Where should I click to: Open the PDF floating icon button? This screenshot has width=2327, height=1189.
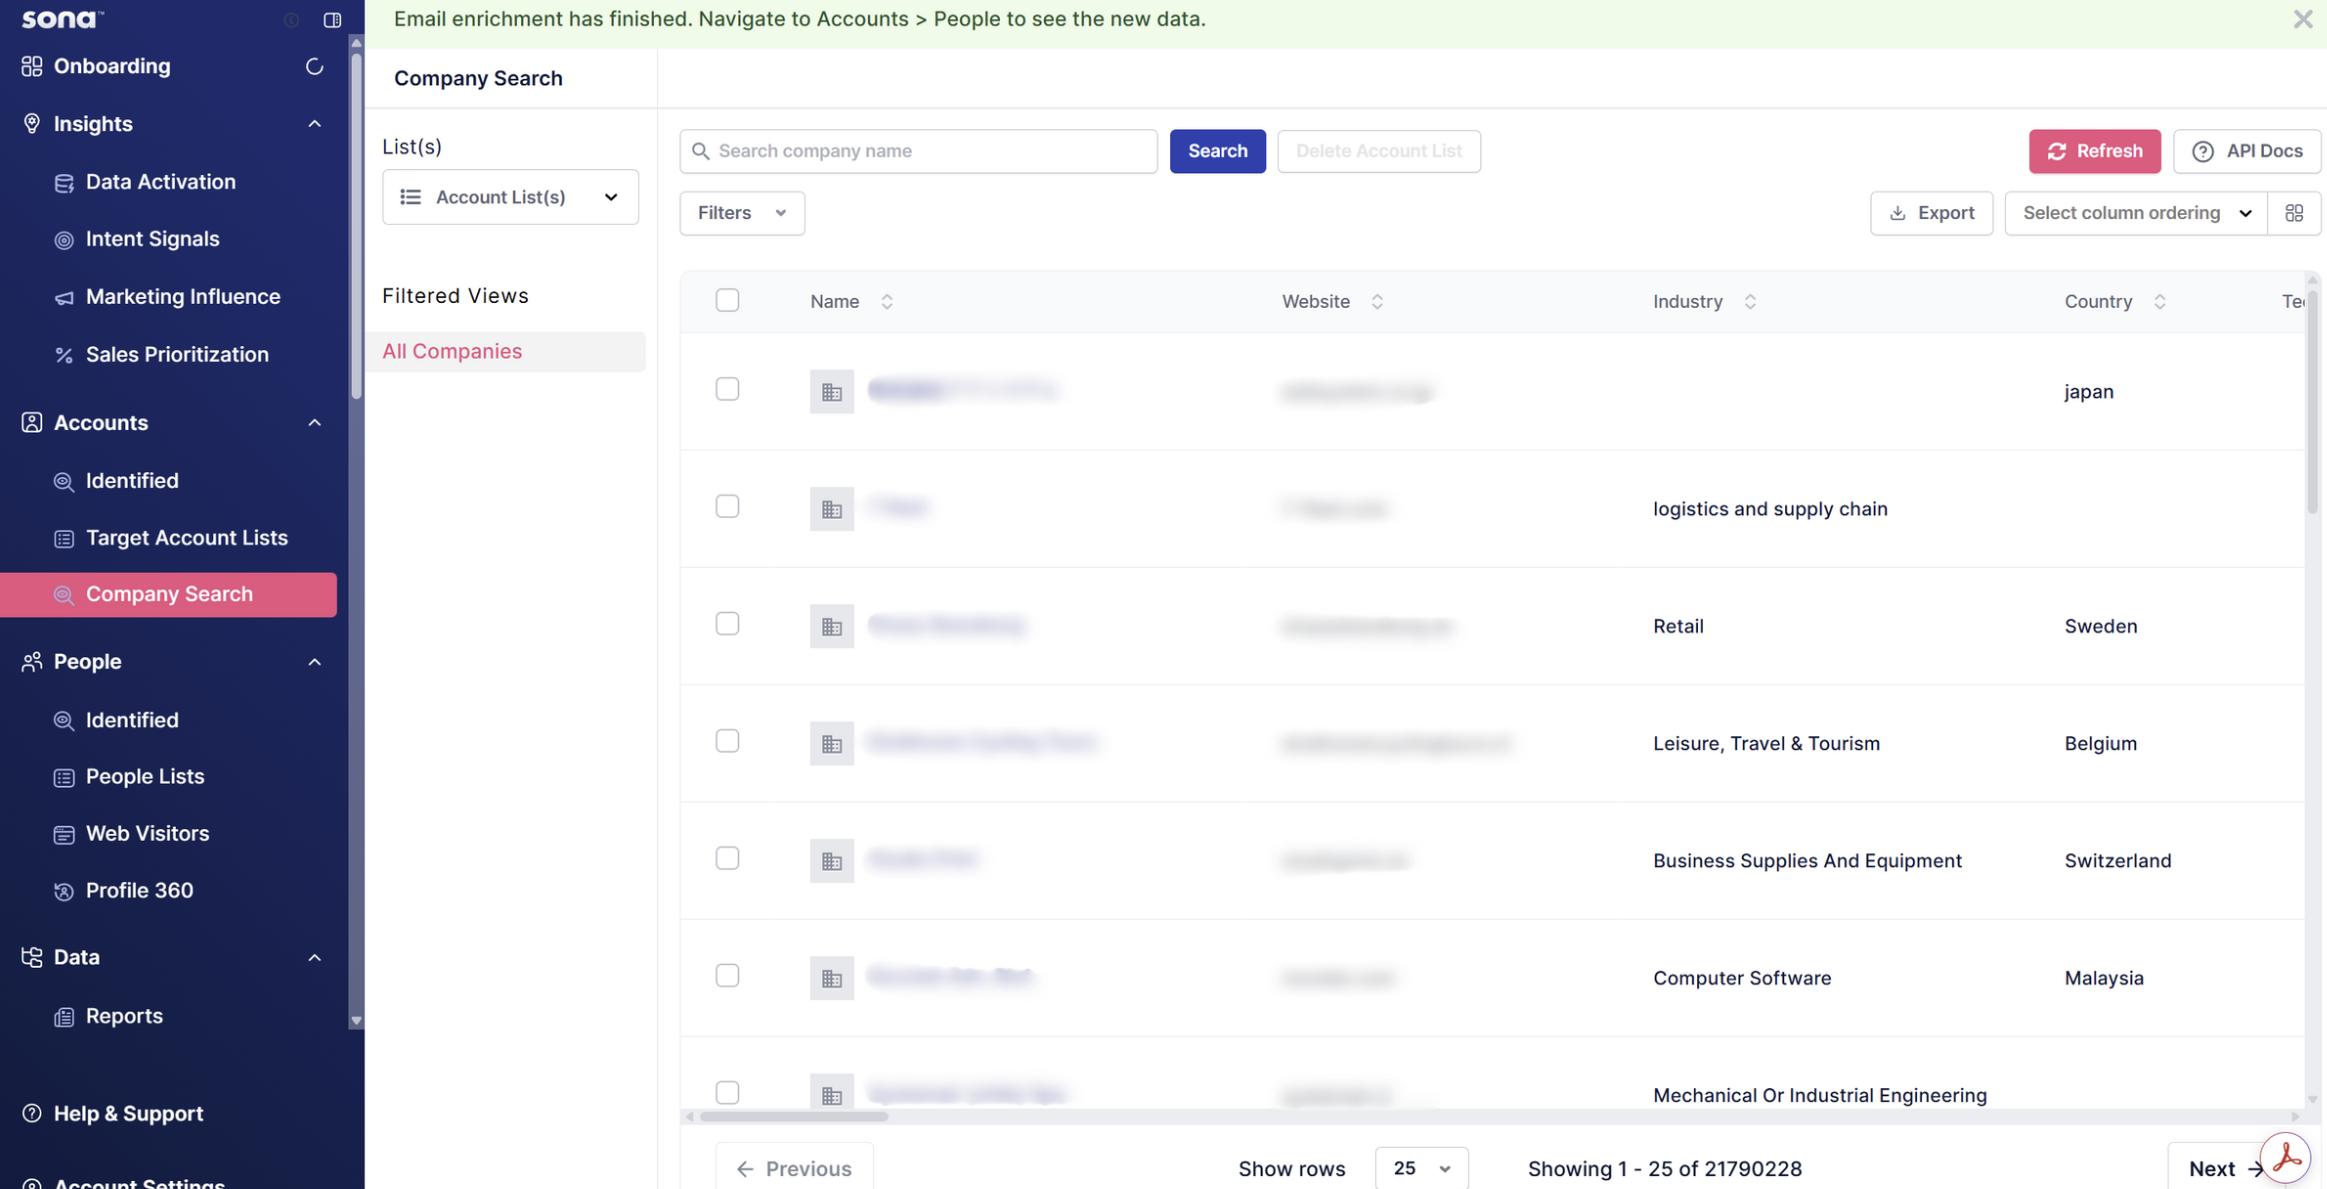click(2286, 1158)
